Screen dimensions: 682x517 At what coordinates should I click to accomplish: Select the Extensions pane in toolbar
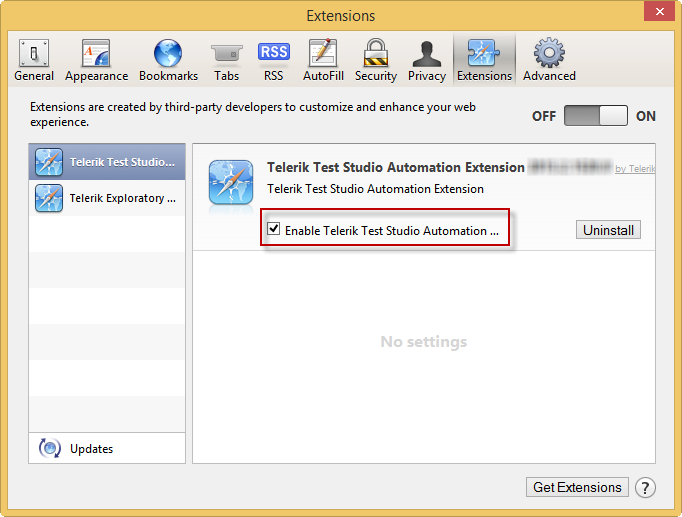pyautogui.click(x=484, y=61)
